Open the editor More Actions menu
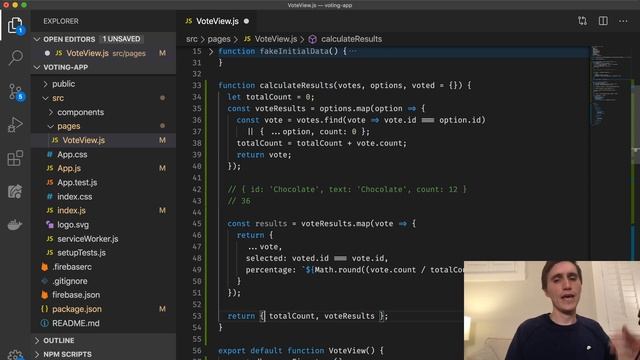Image resolution: width=640 pixels, height=360 pixels. 623,21
